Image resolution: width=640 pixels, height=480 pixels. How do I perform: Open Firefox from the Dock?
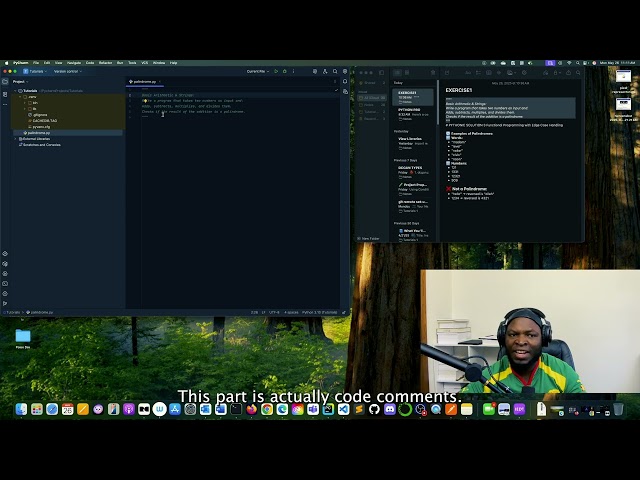(x=251, y=409)
